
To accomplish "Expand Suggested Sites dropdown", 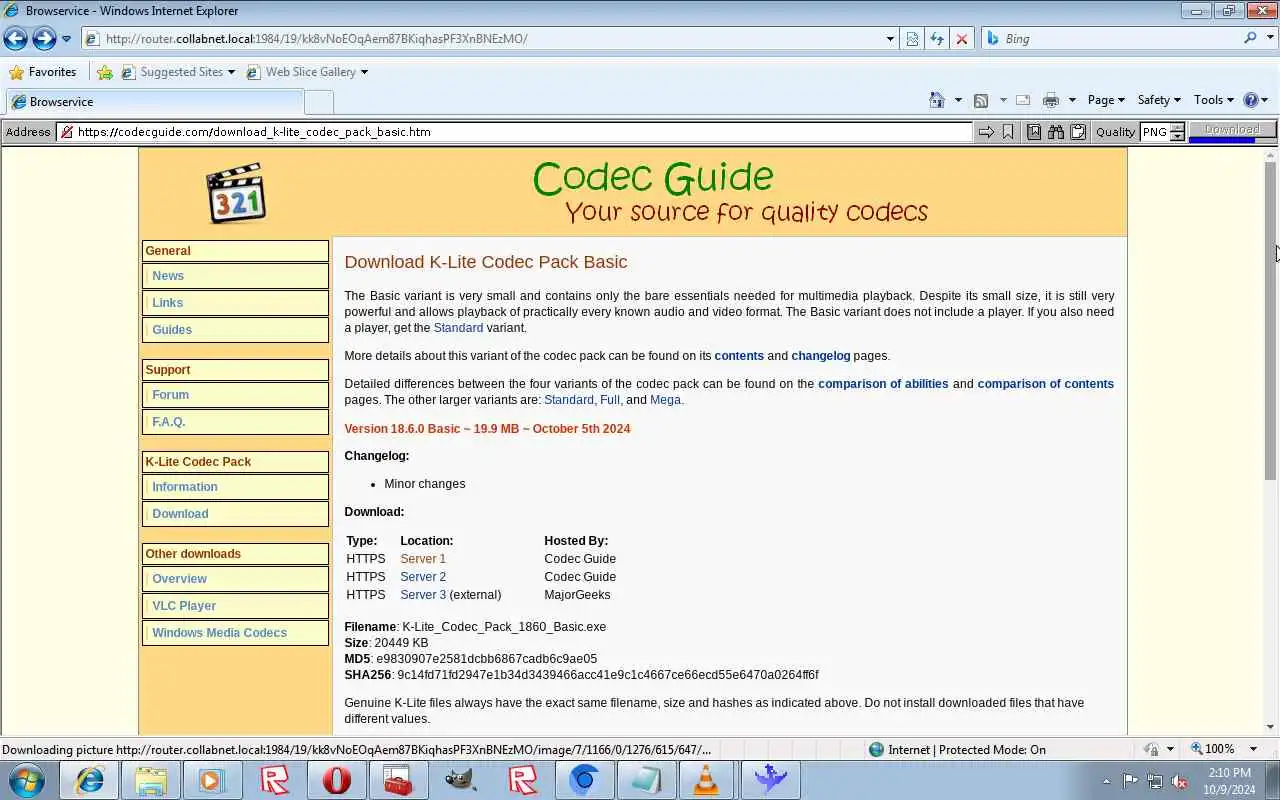I will pyautogui.click(x=231, y=72).
